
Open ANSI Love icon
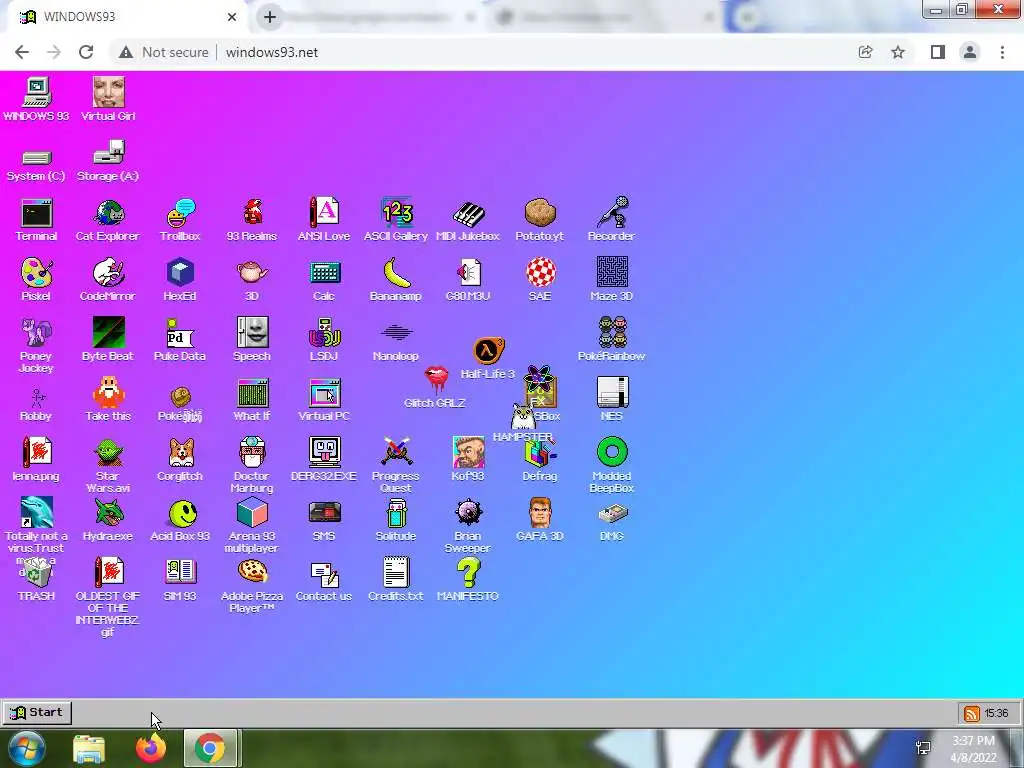pyautogui.click(x=324, y=213)
